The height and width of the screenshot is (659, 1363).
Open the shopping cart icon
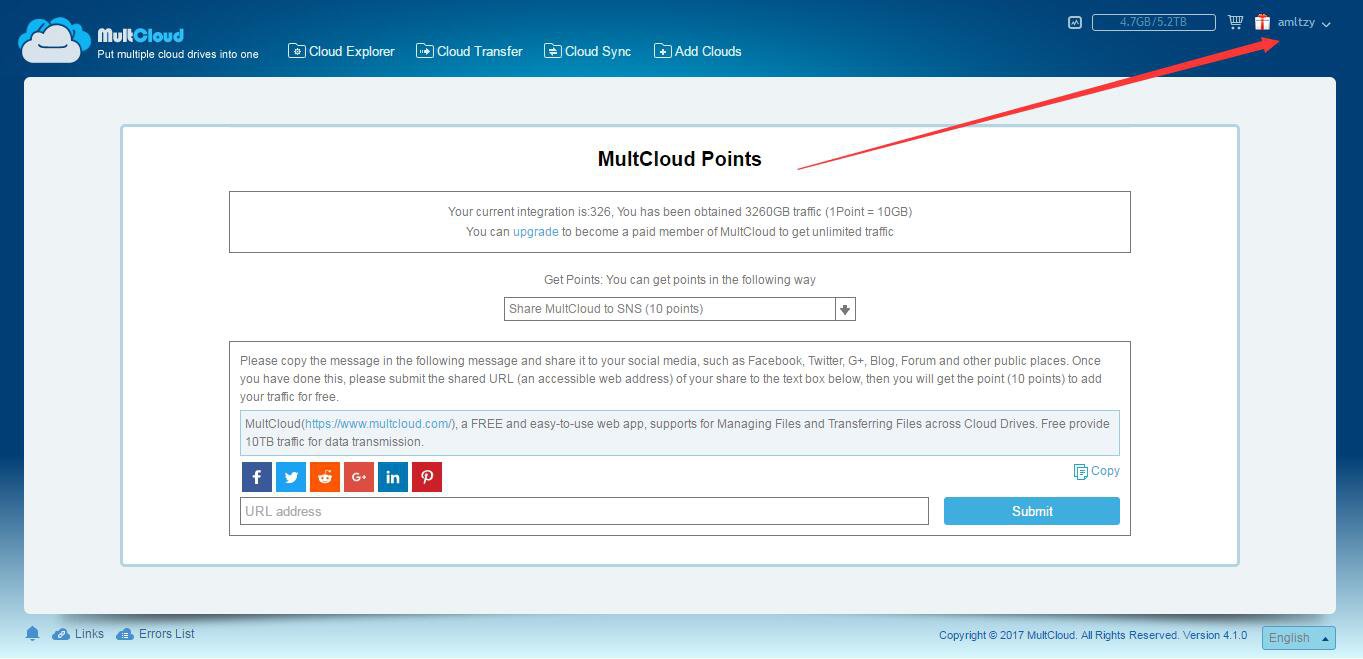coord(1235,22)
